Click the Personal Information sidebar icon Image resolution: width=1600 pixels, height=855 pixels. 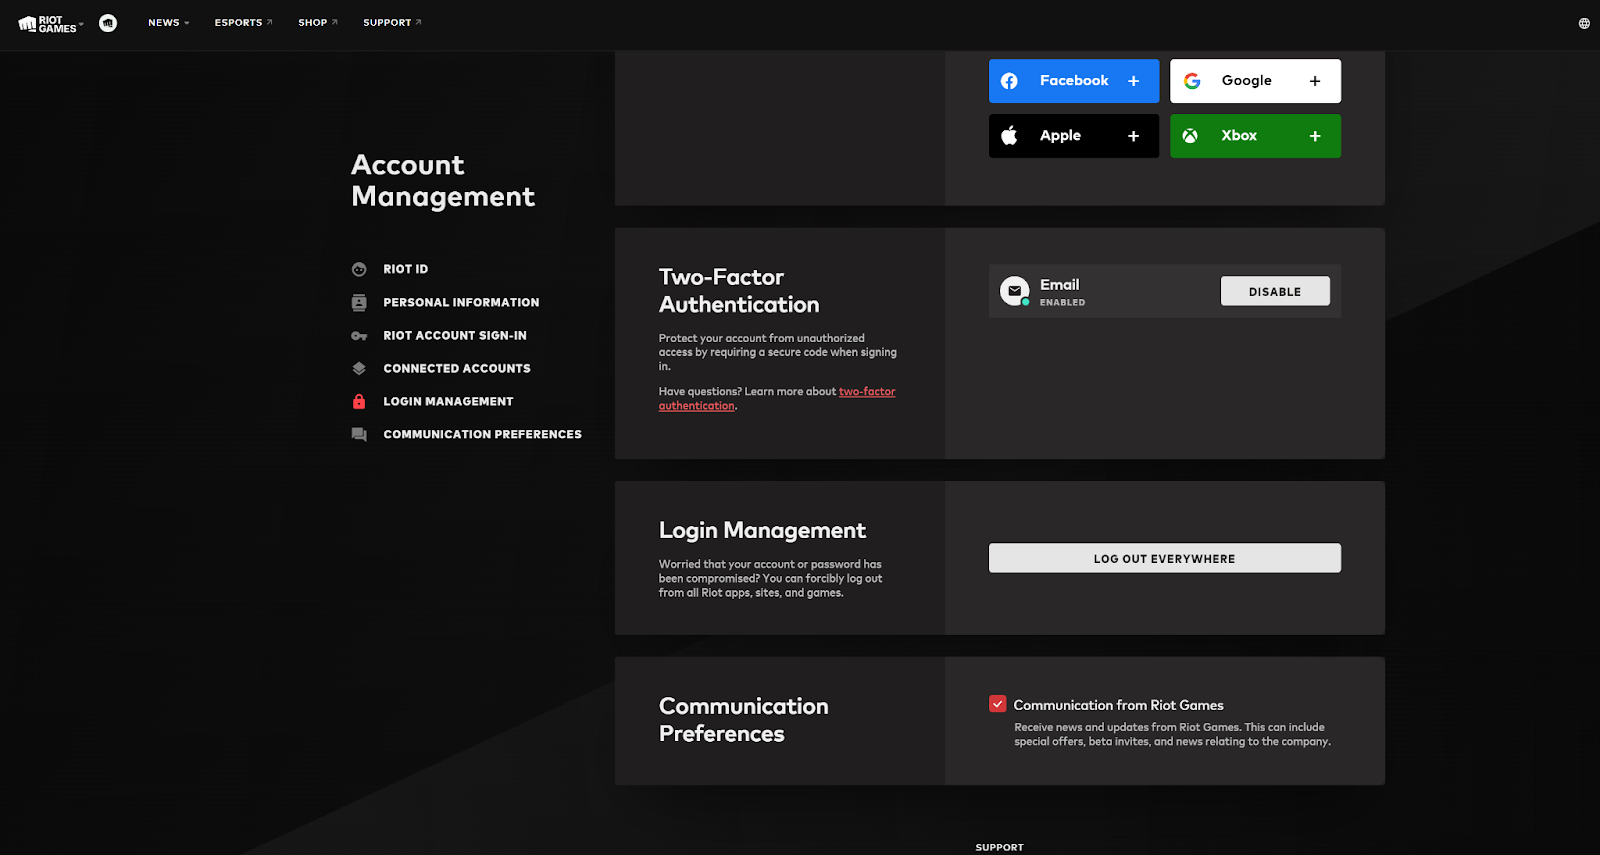click(359, 302)
